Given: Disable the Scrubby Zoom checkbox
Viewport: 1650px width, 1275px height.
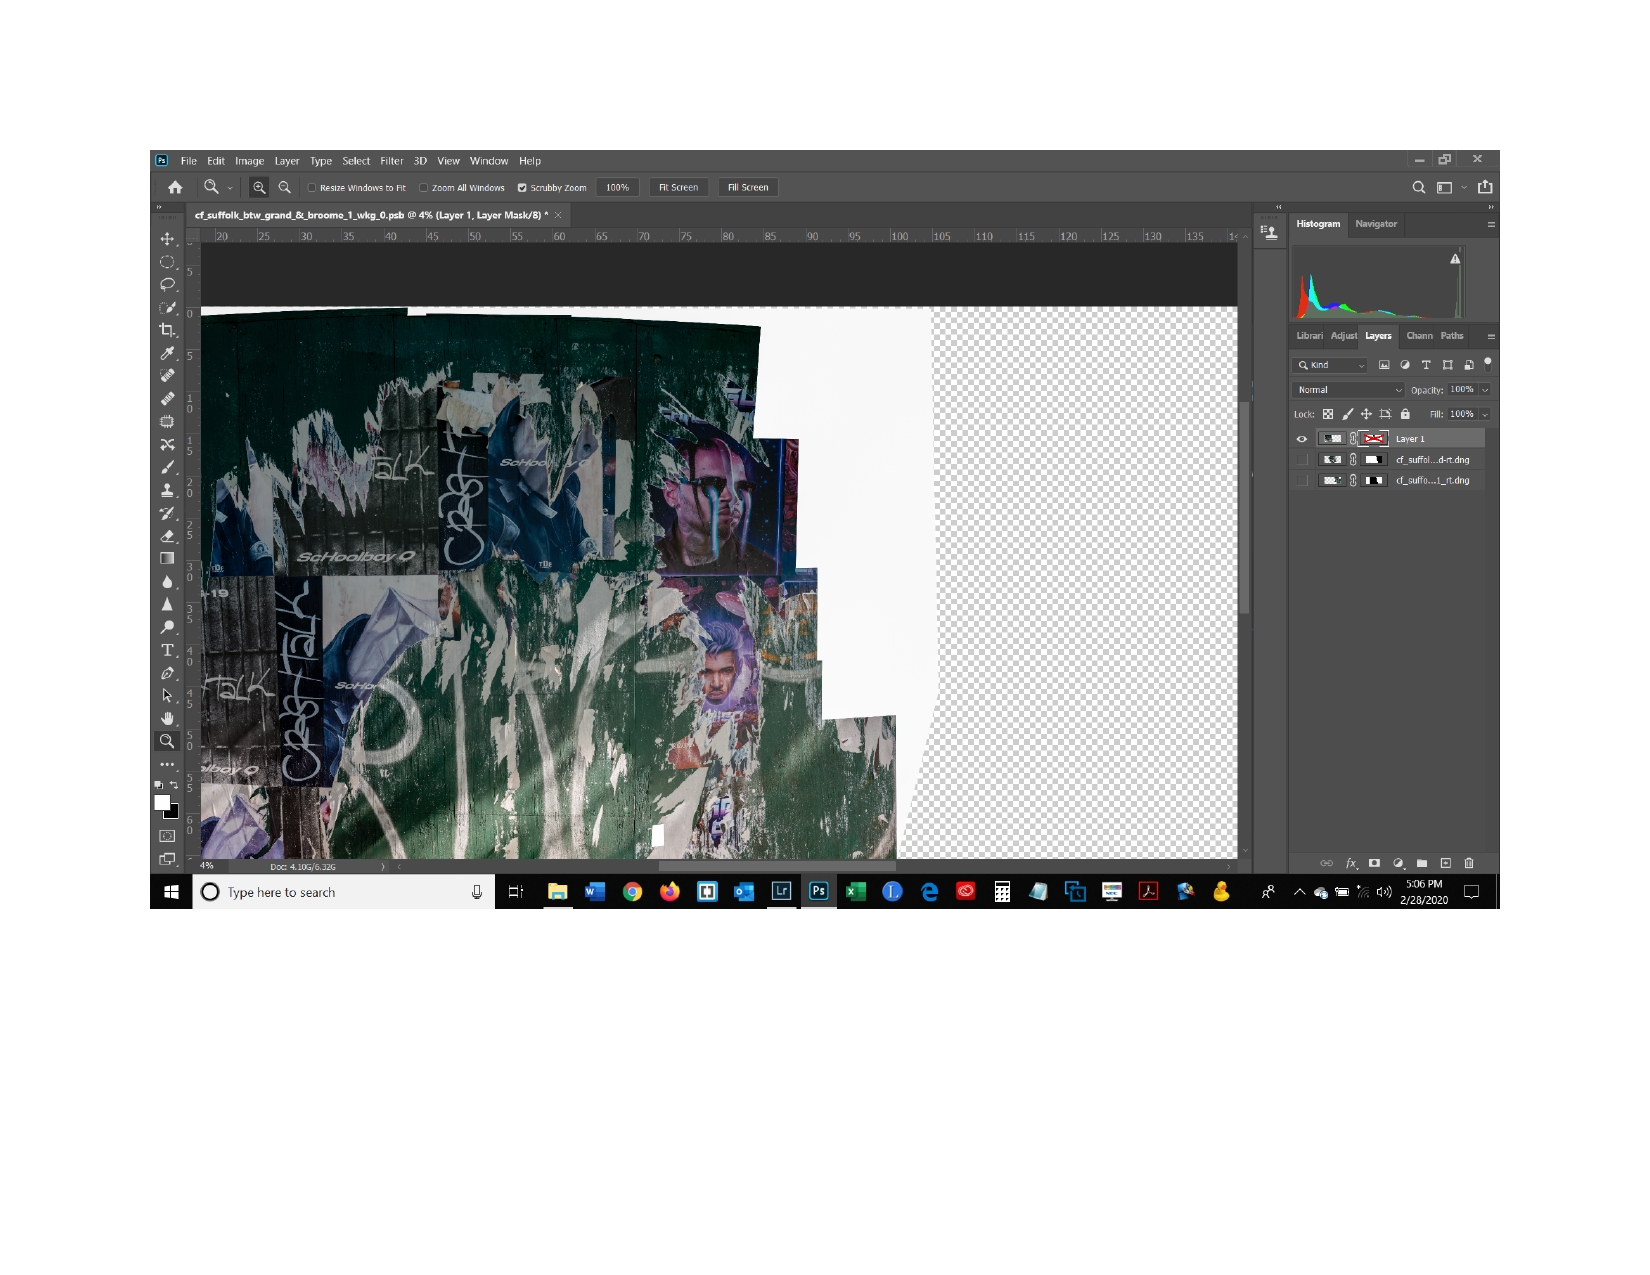Looking at the screenshot, I should click(x=522, y=187).
